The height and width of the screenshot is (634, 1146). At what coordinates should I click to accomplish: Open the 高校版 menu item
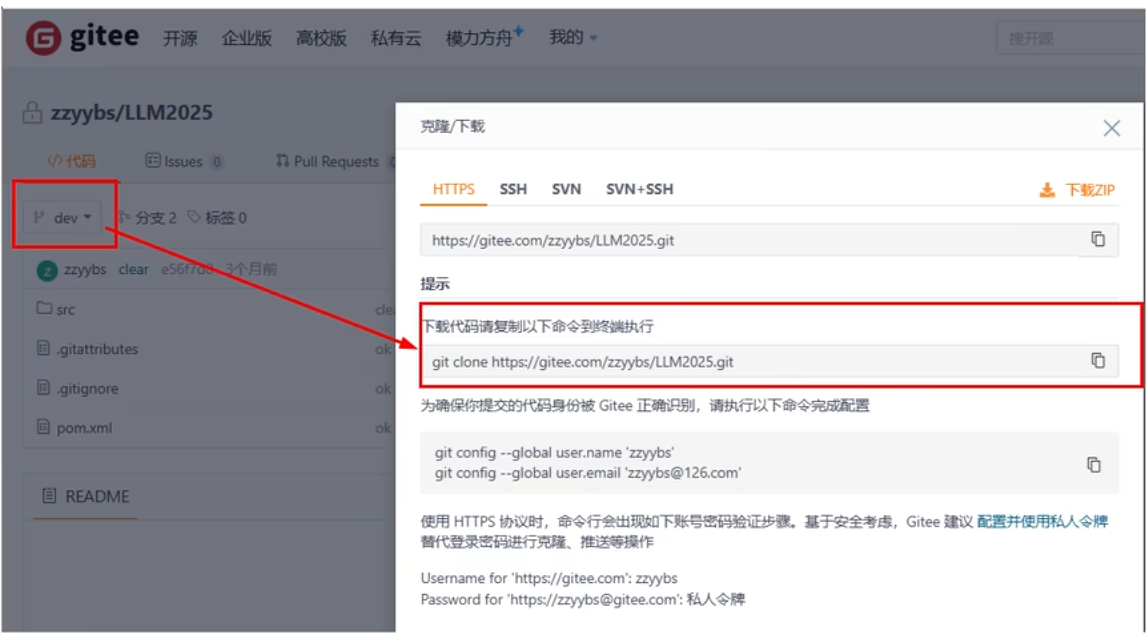(x=321, y=38)
